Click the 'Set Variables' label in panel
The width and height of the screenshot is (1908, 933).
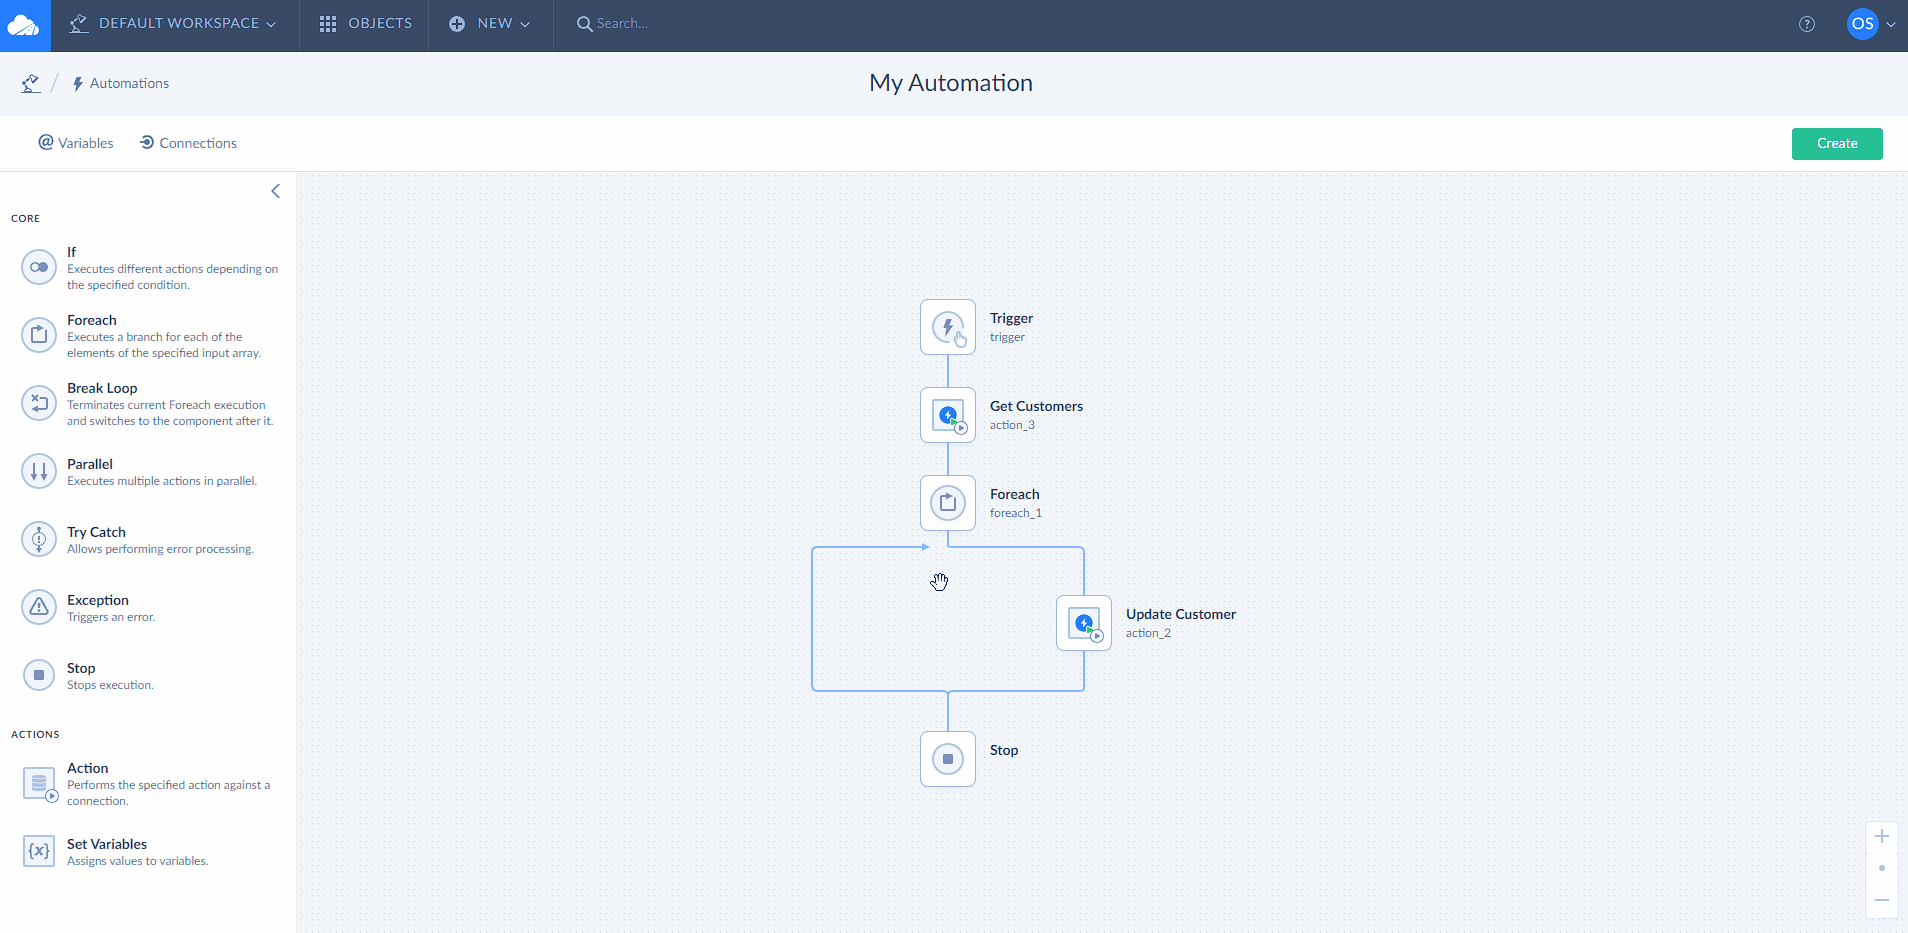[x=107, y=844]
